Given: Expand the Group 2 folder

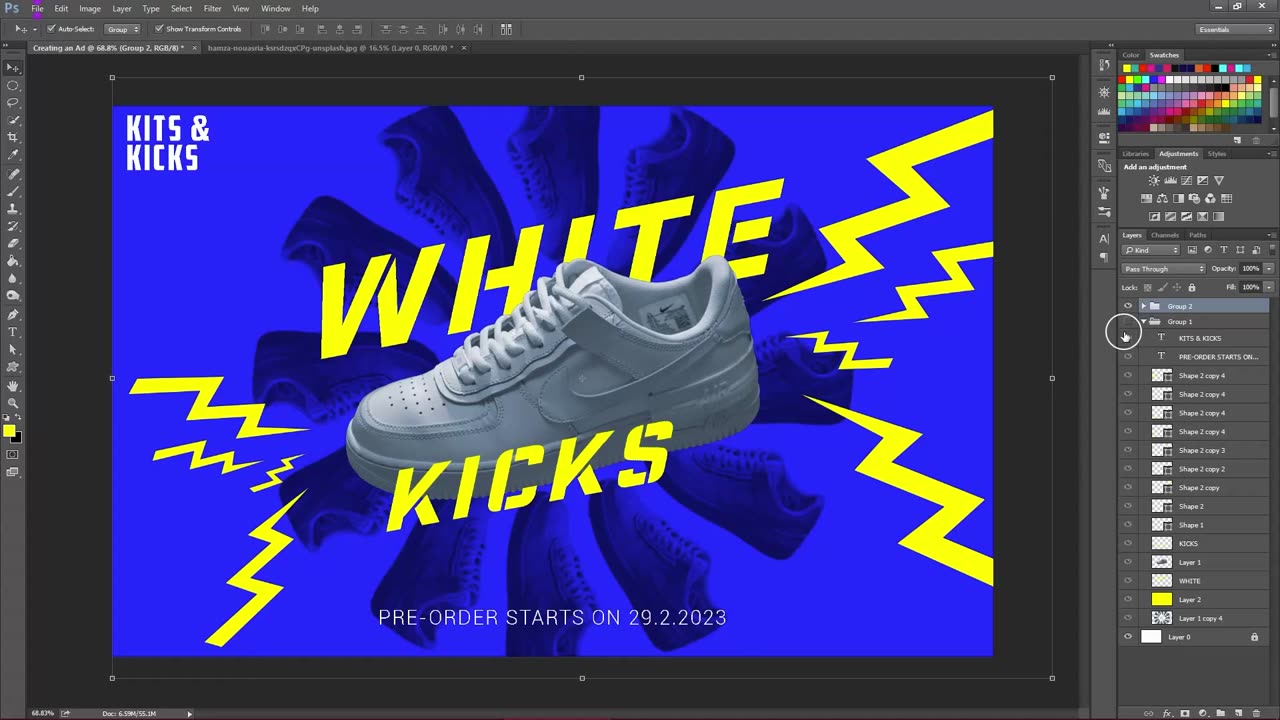Looking at the screenshot, I should pyautogui.click(x=1143, y=306).
